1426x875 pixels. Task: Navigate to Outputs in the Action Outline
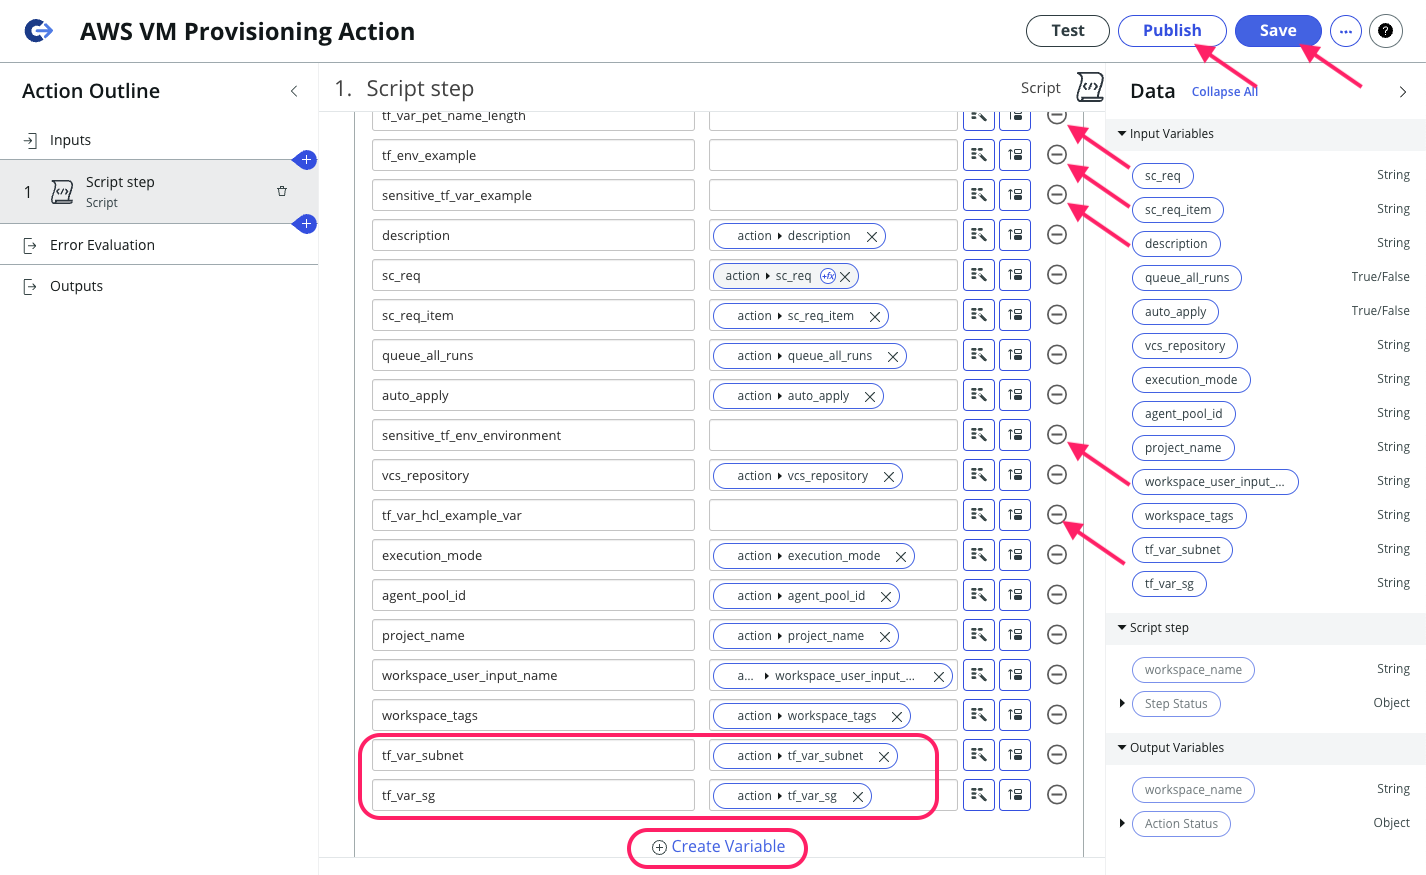coord(75,285)
